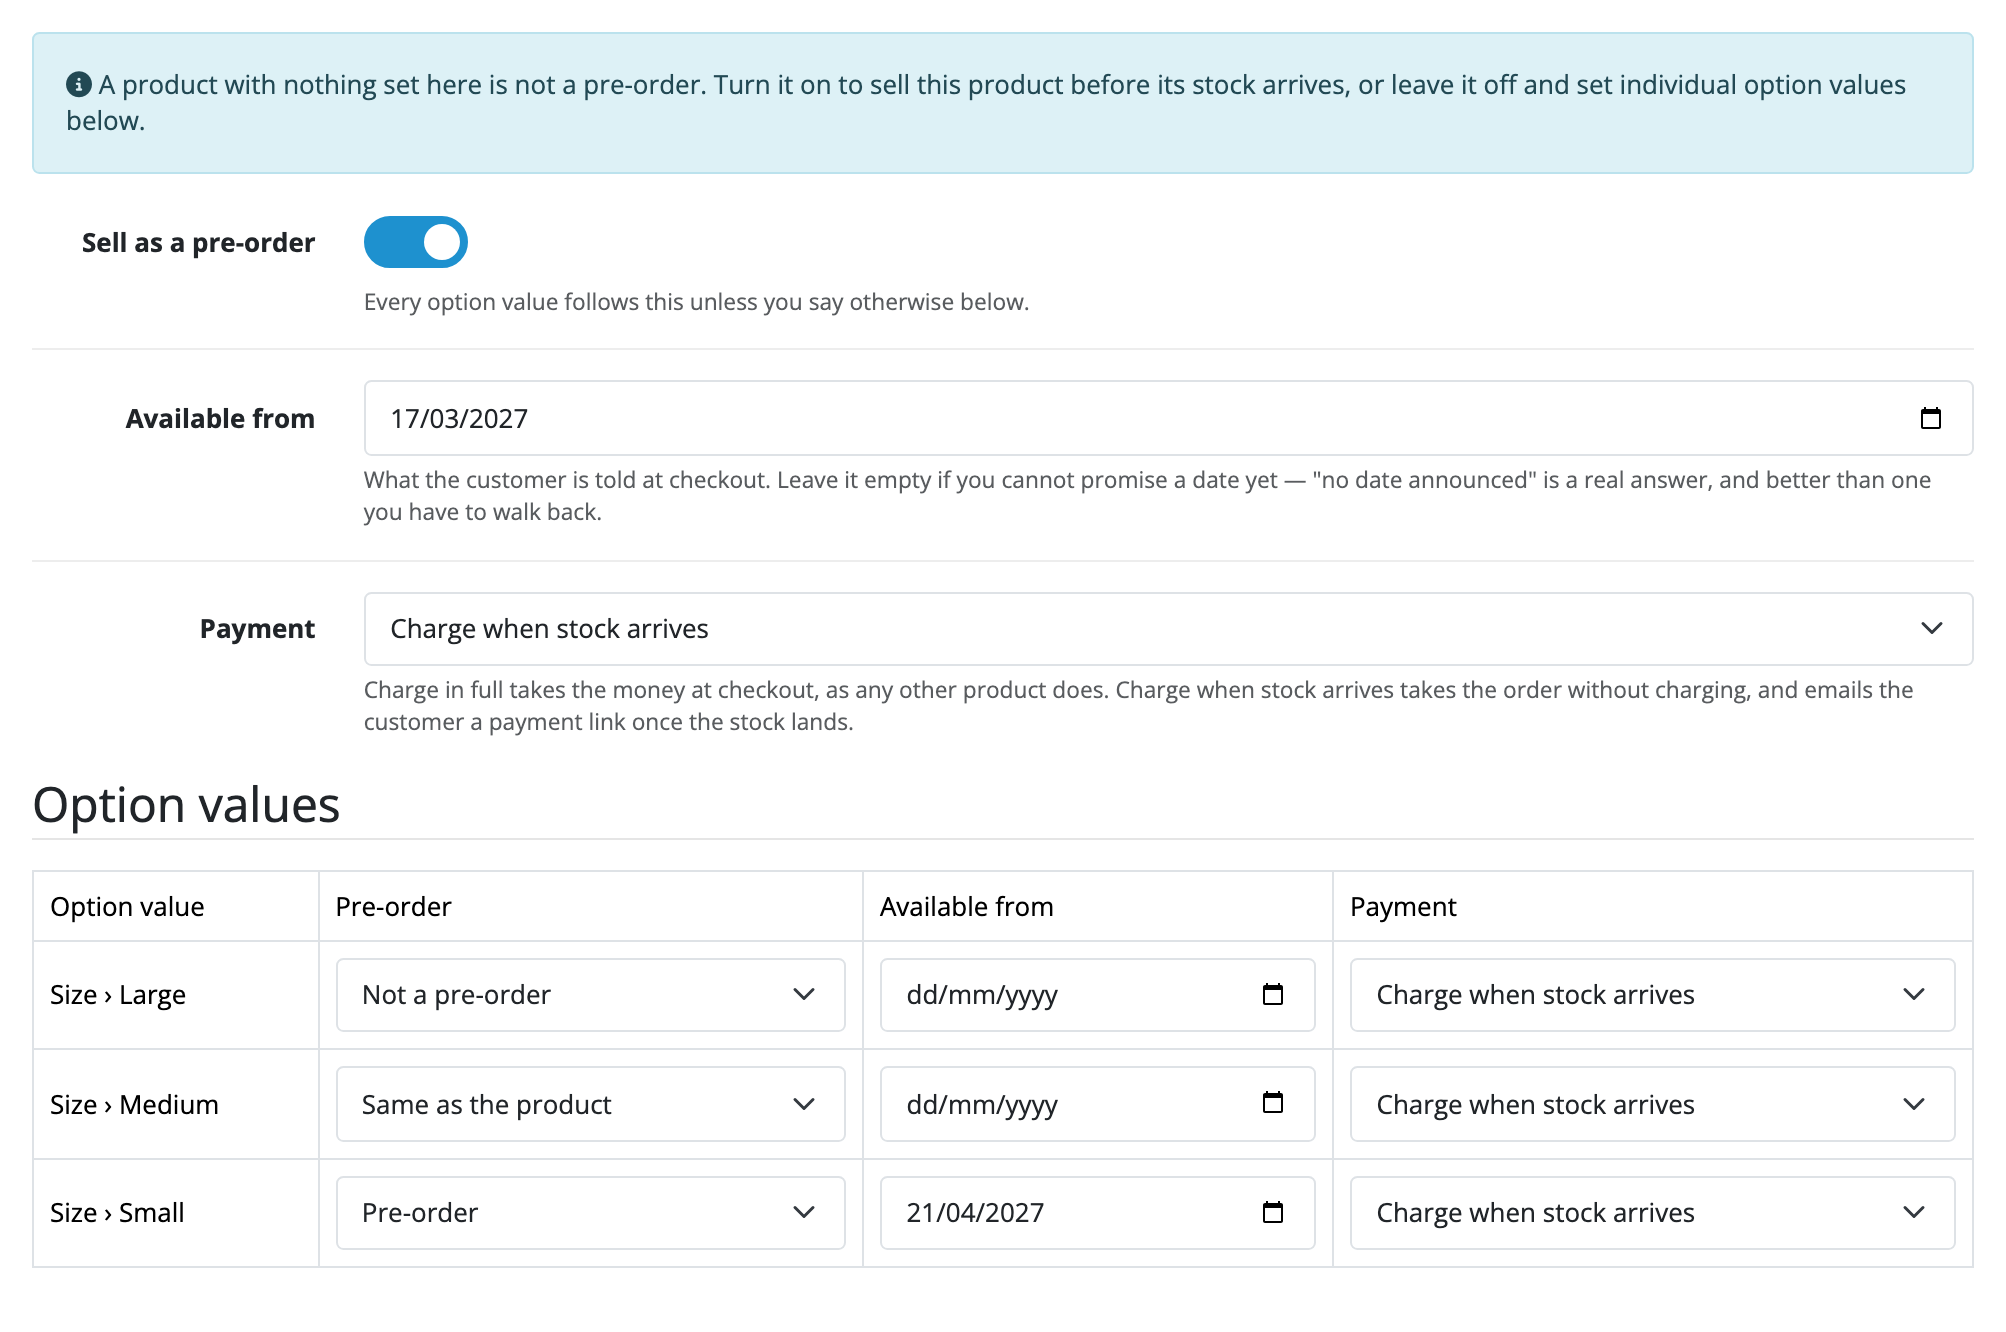The height and width of the screenshot is (1332, 2006).
Task: Focus the Size › Medium date field
Action: [x=1097, y=1104]
